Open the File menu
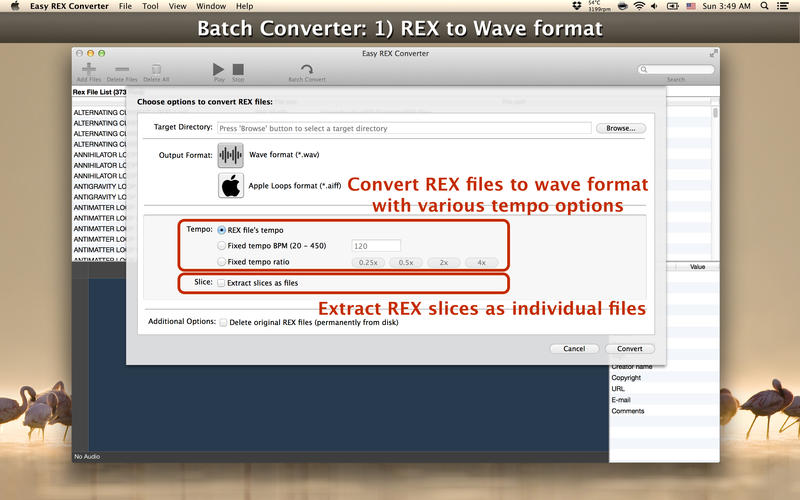Viewport: 800px width, 500px height. (x=125, y=6)
